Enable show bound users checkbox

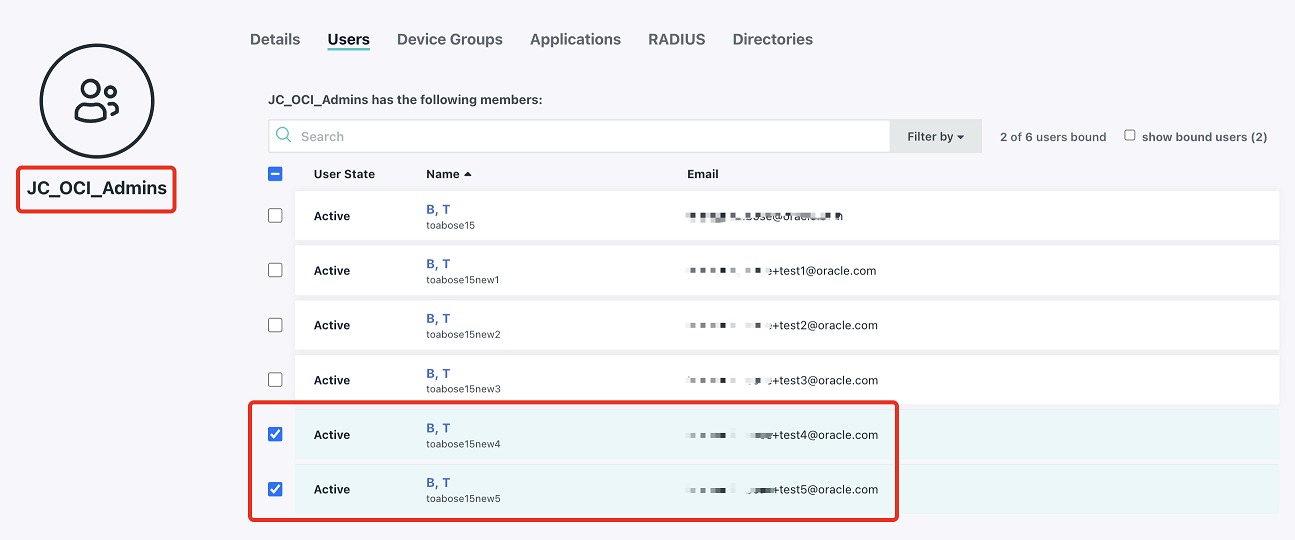click(x=1130, y=136)
